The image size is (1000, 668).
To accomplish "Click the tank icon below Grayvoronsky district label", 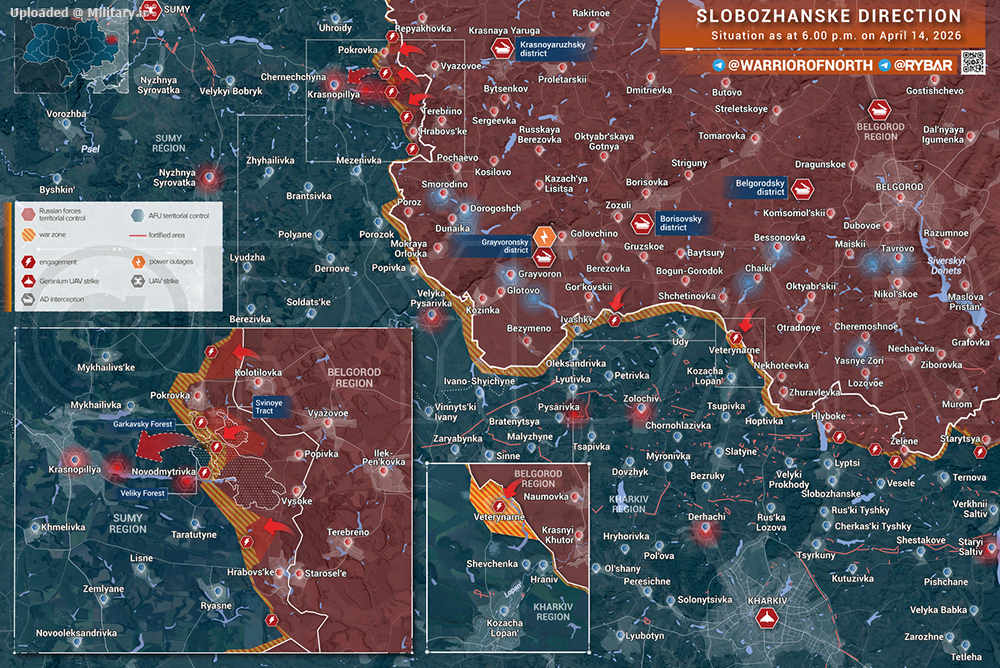I will point(544,258).
